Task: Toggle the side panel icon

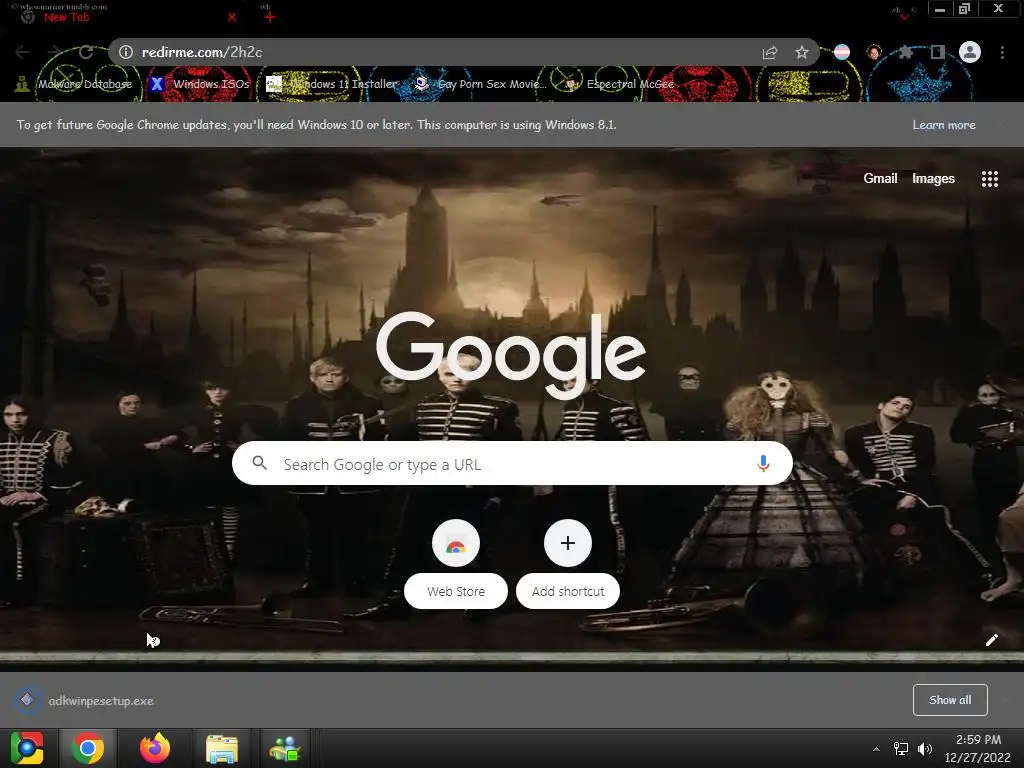Action: [938, 52]
